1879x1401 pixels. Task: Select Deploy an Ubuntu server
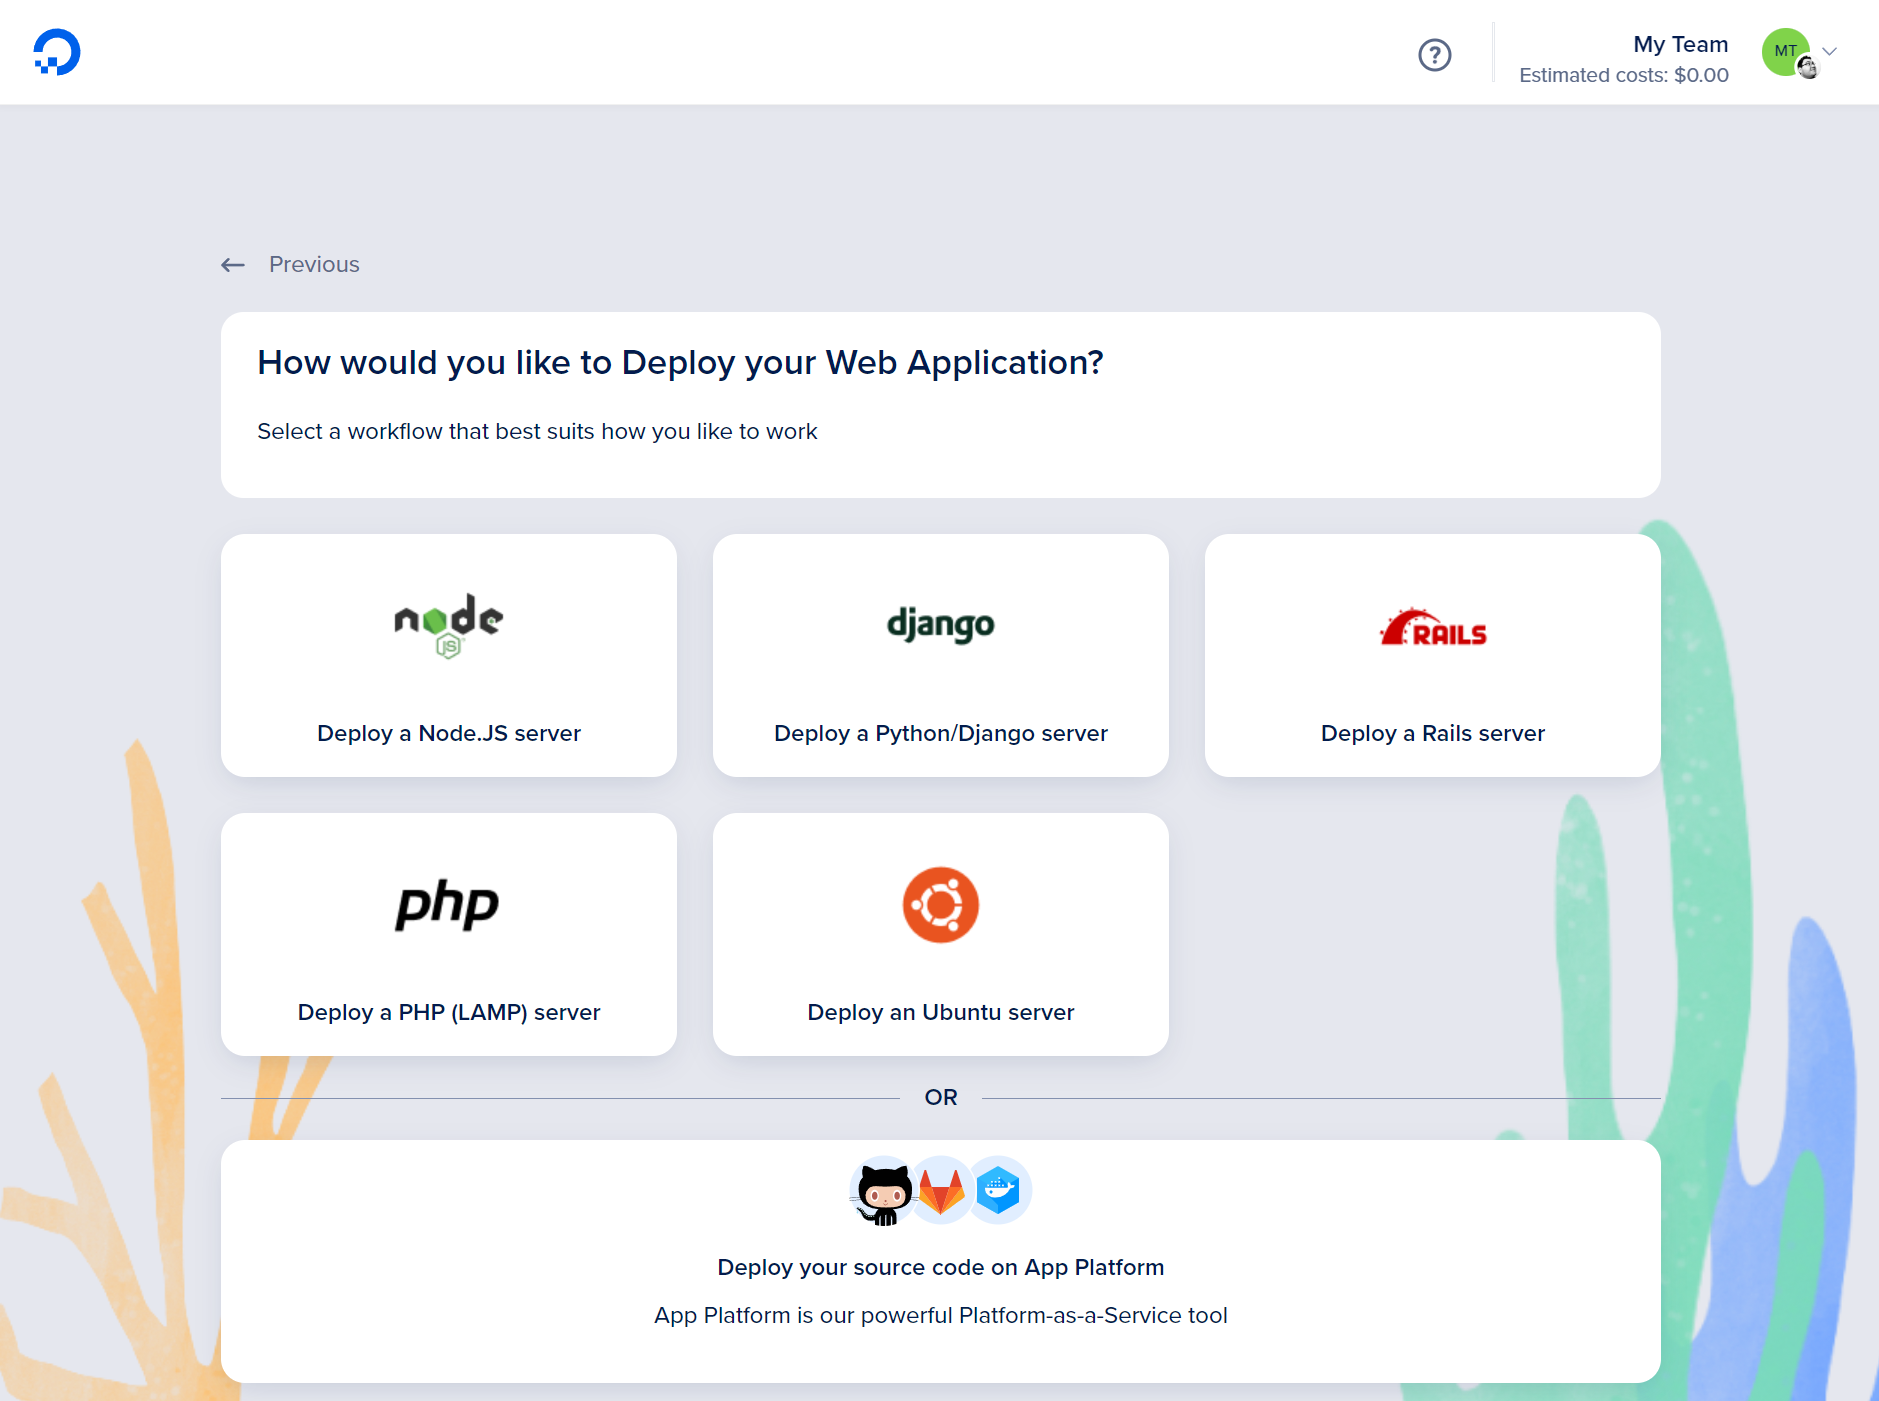point(940,1012)
